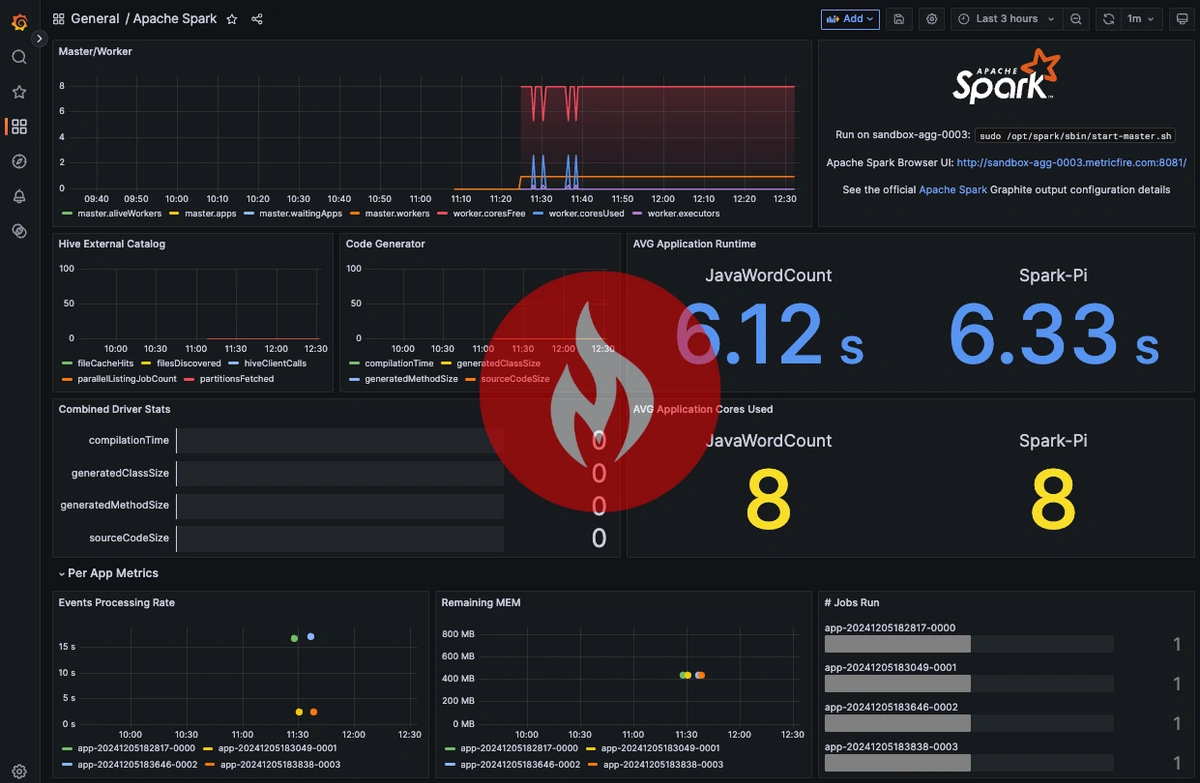Open the dashboard search sidebar icon
Viewport: 1200px width, 783px height.
[20, 57]
